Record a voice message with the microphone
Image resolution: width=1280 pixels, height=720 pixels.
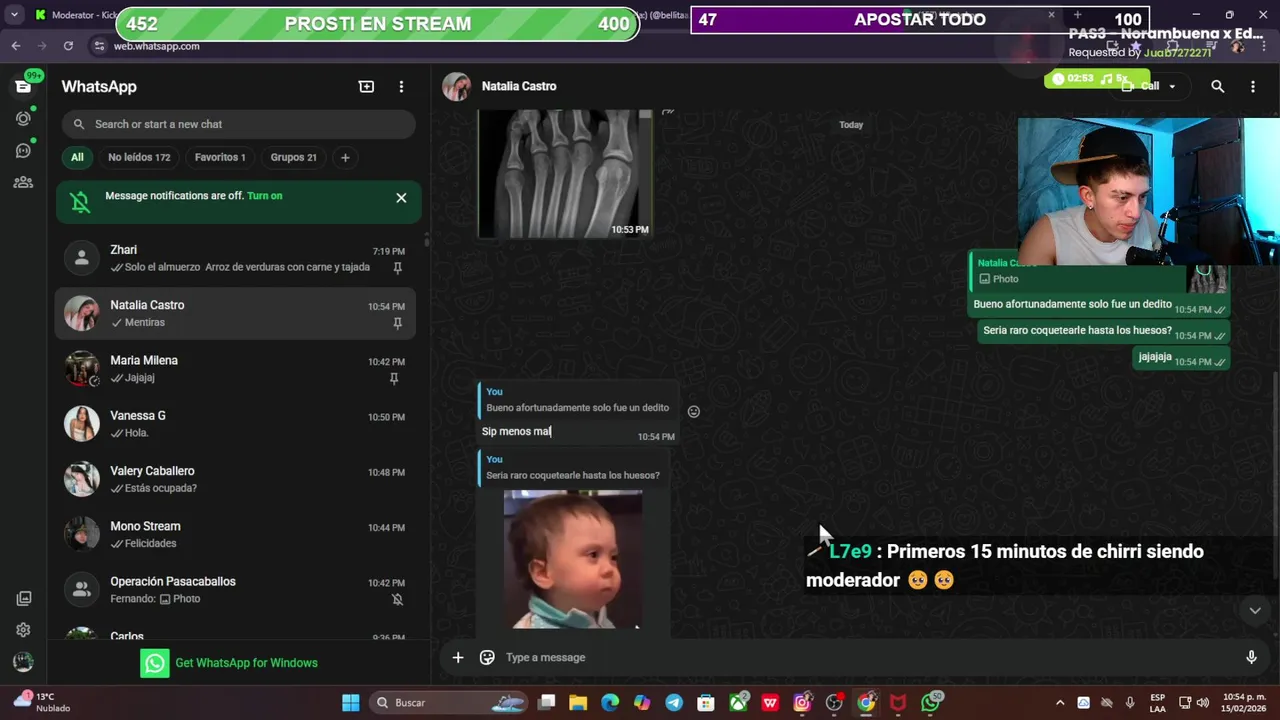(x=1251, y=657)
